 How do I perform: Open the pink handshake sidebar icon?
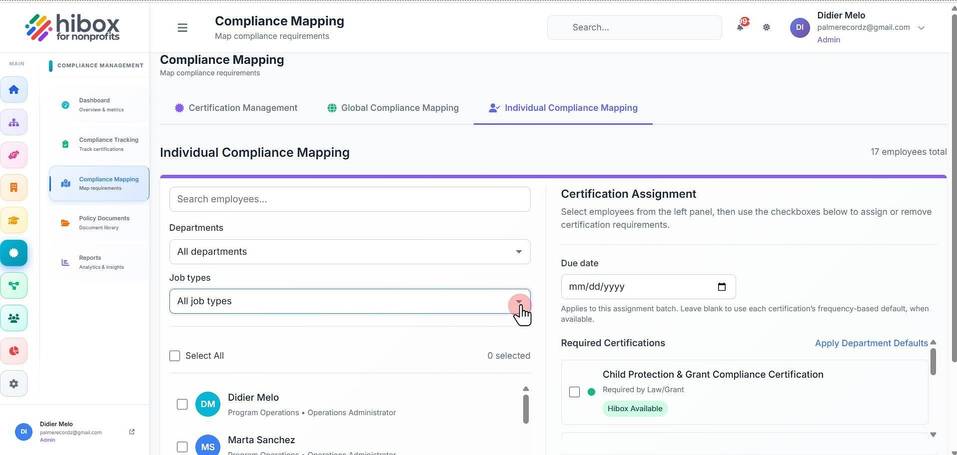point(13,155)
